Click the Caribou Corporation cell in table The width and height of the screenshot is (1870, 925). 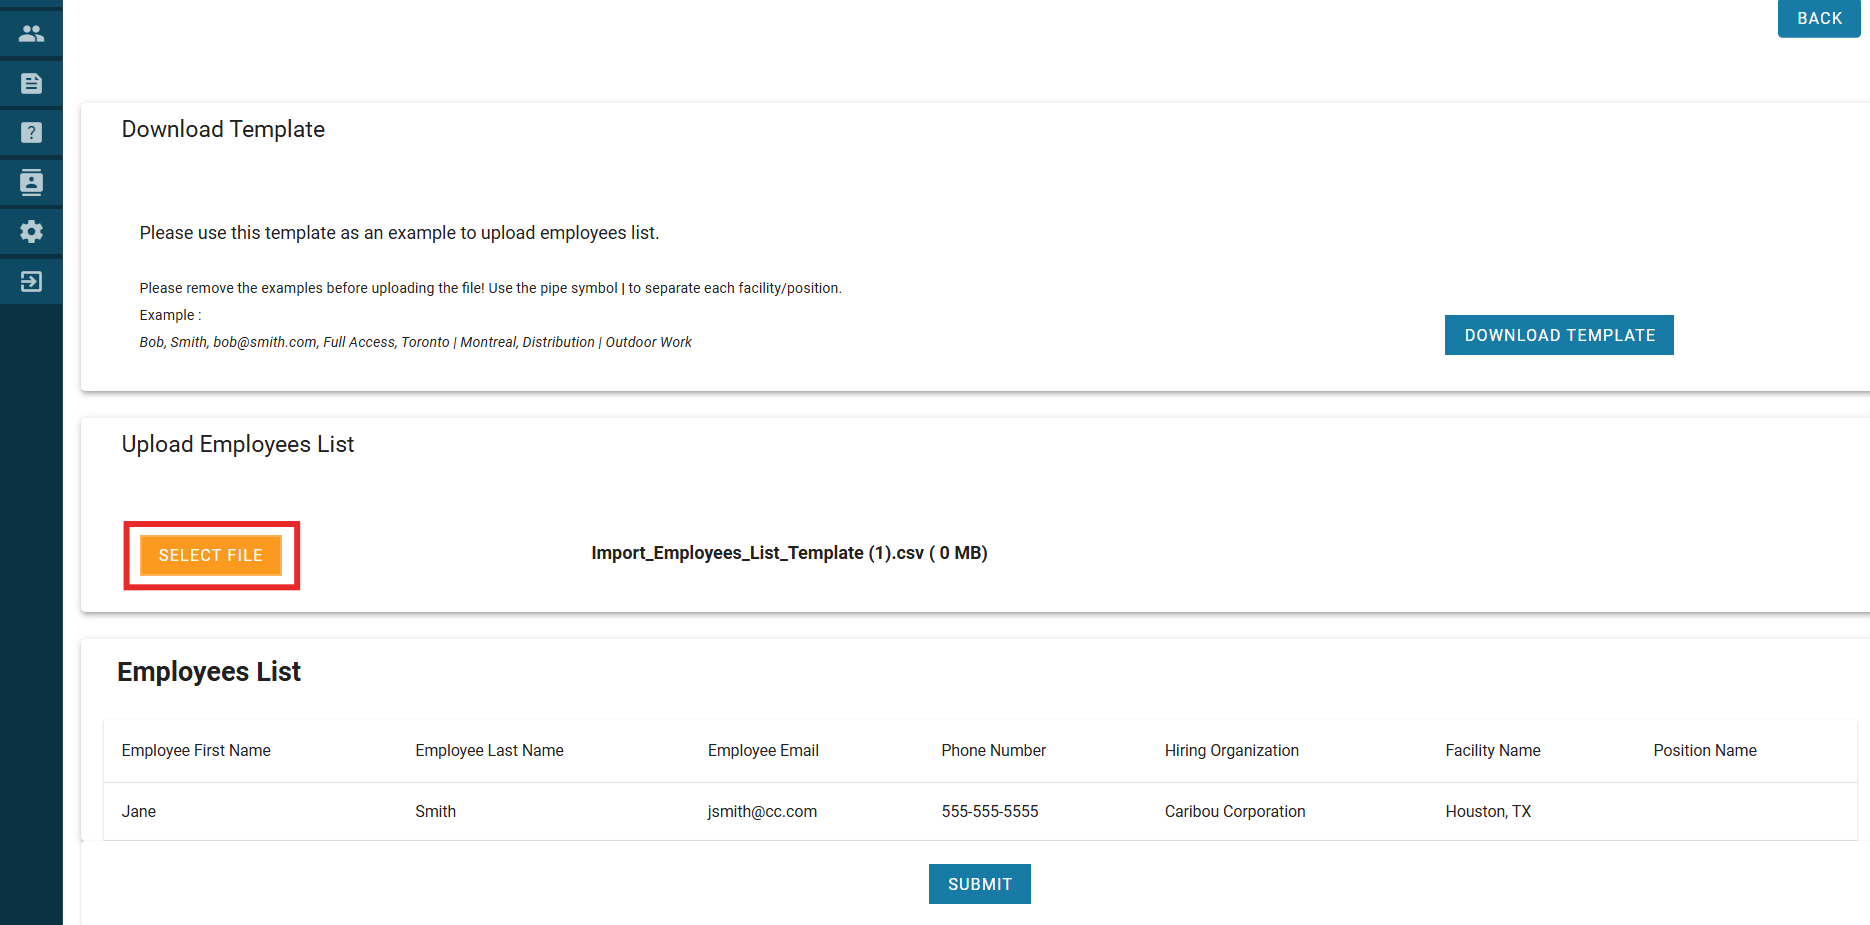[1234, 811]
